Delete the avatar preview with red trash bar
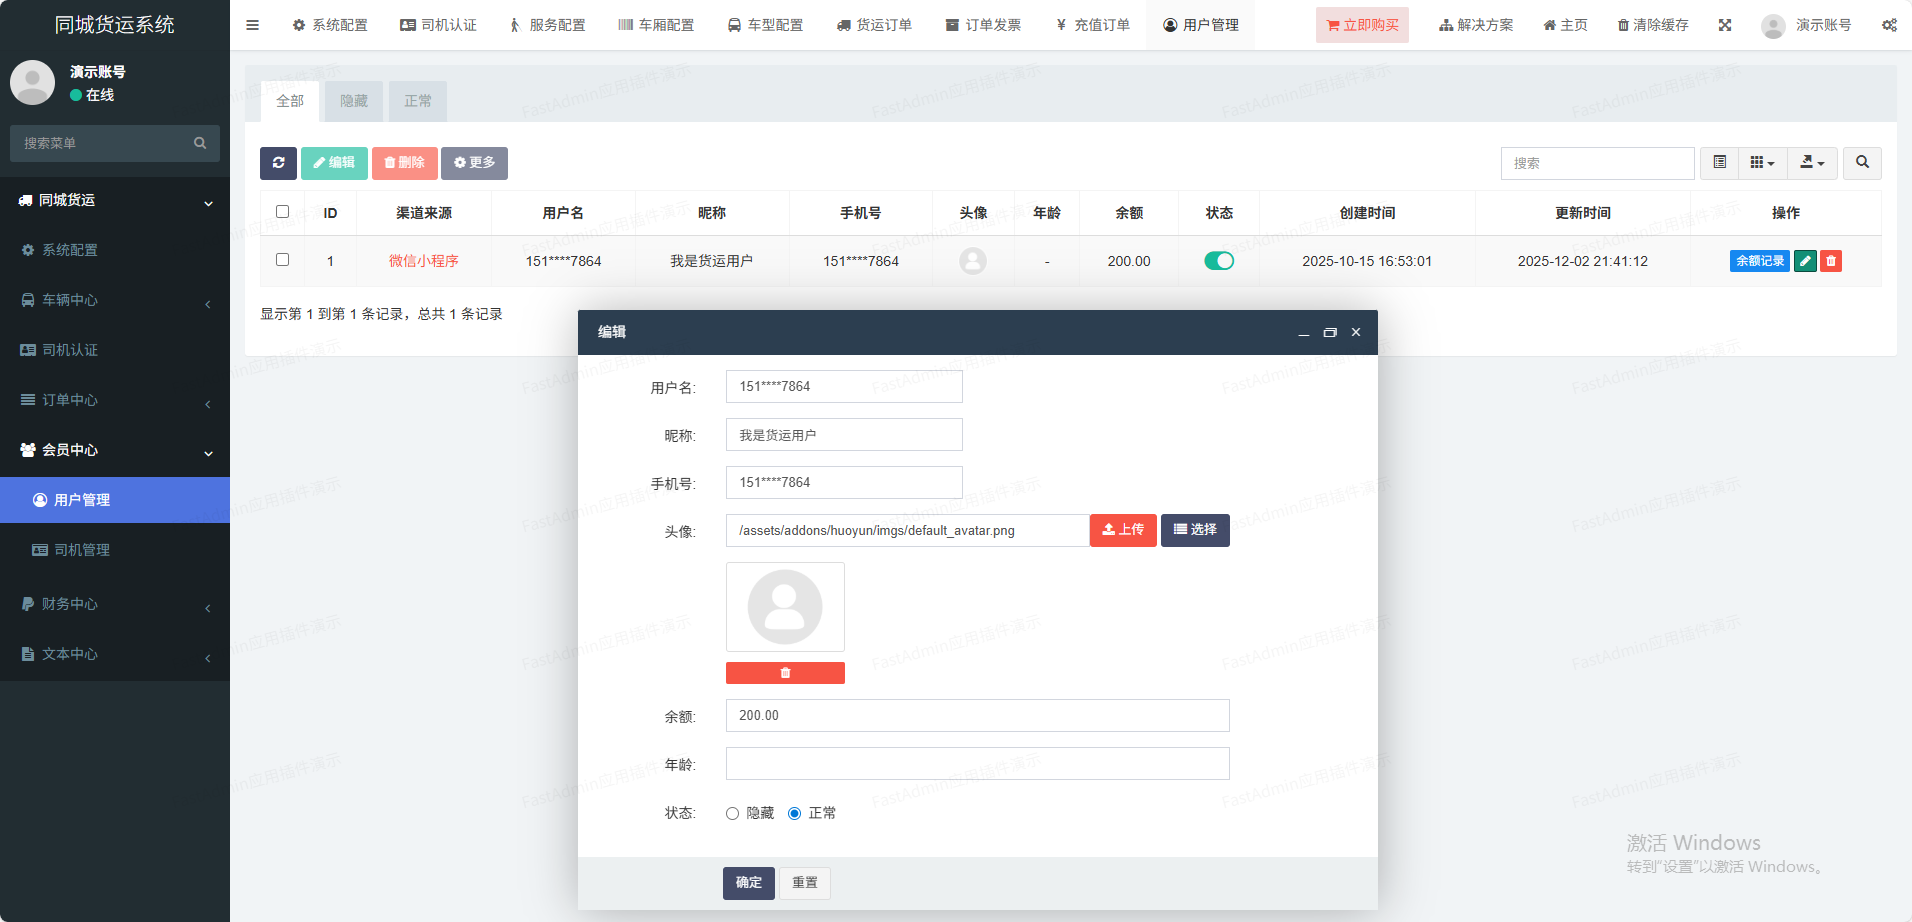The image size is (1912, 922). 785,673
